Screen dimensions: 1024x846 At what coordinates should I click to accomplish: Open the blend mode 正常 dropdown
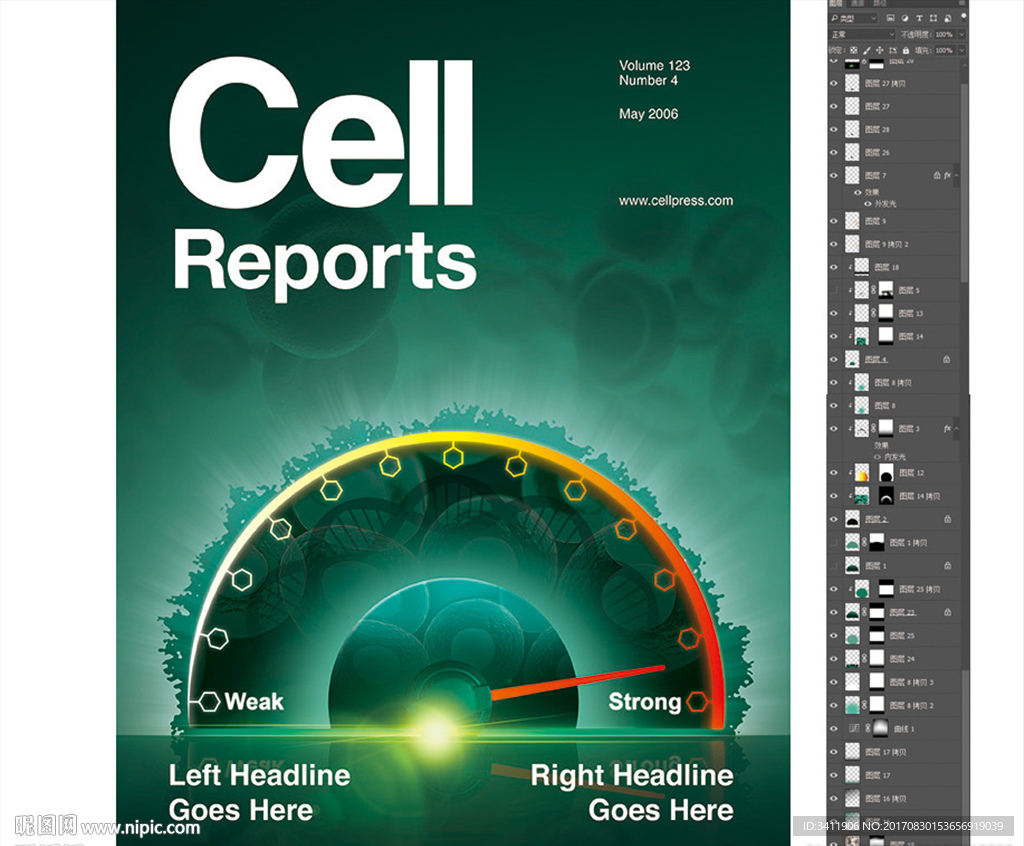click(862, 34)
